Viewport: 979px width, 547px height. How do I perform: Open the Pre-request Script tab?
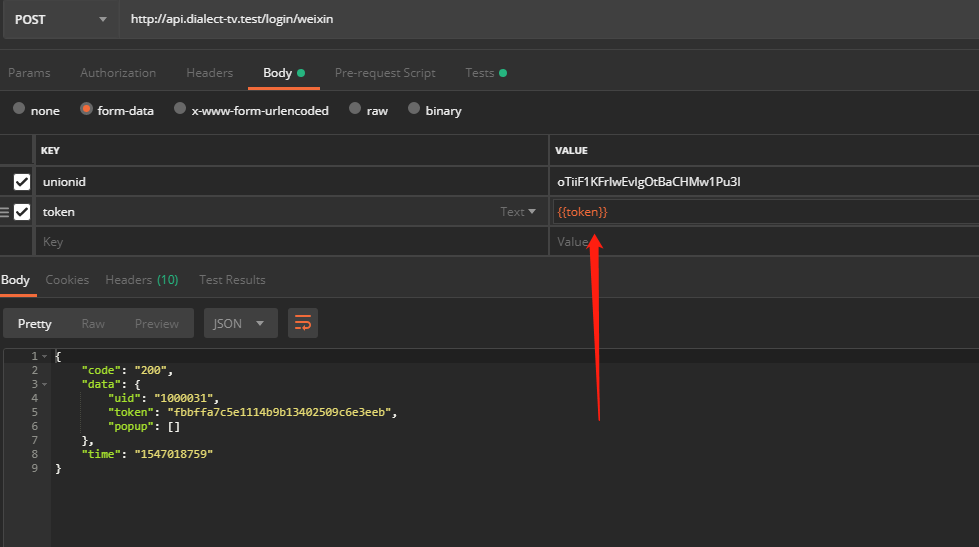click(x=385, y=72)
